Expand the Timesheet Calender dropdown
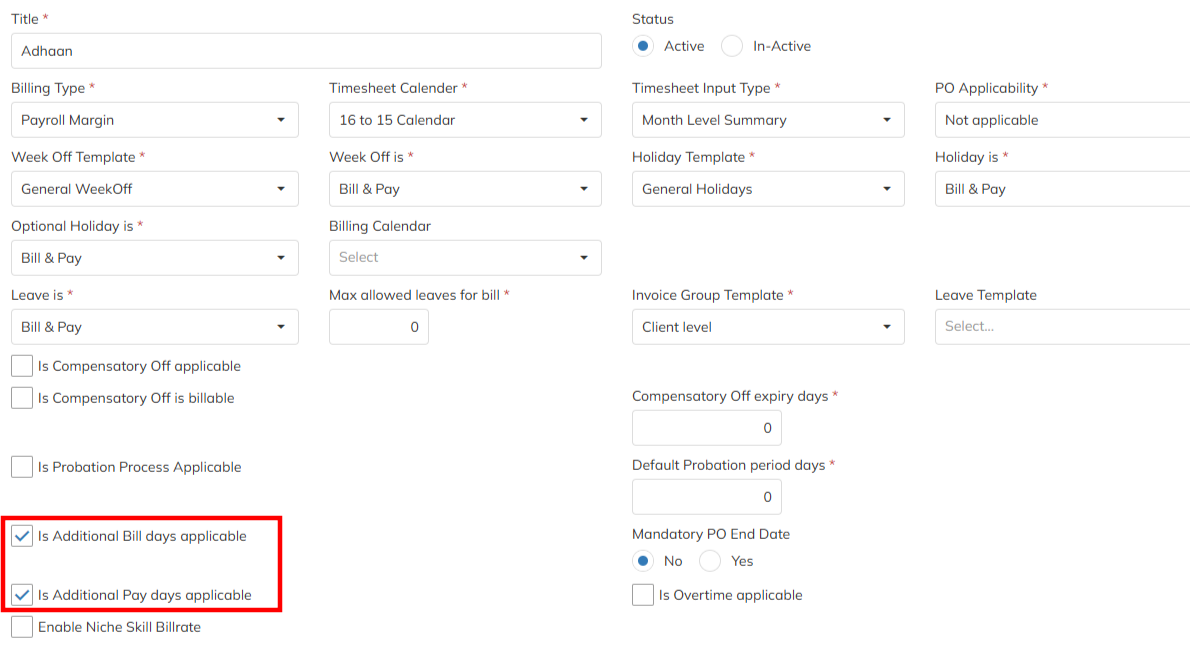 click(465, 120)
